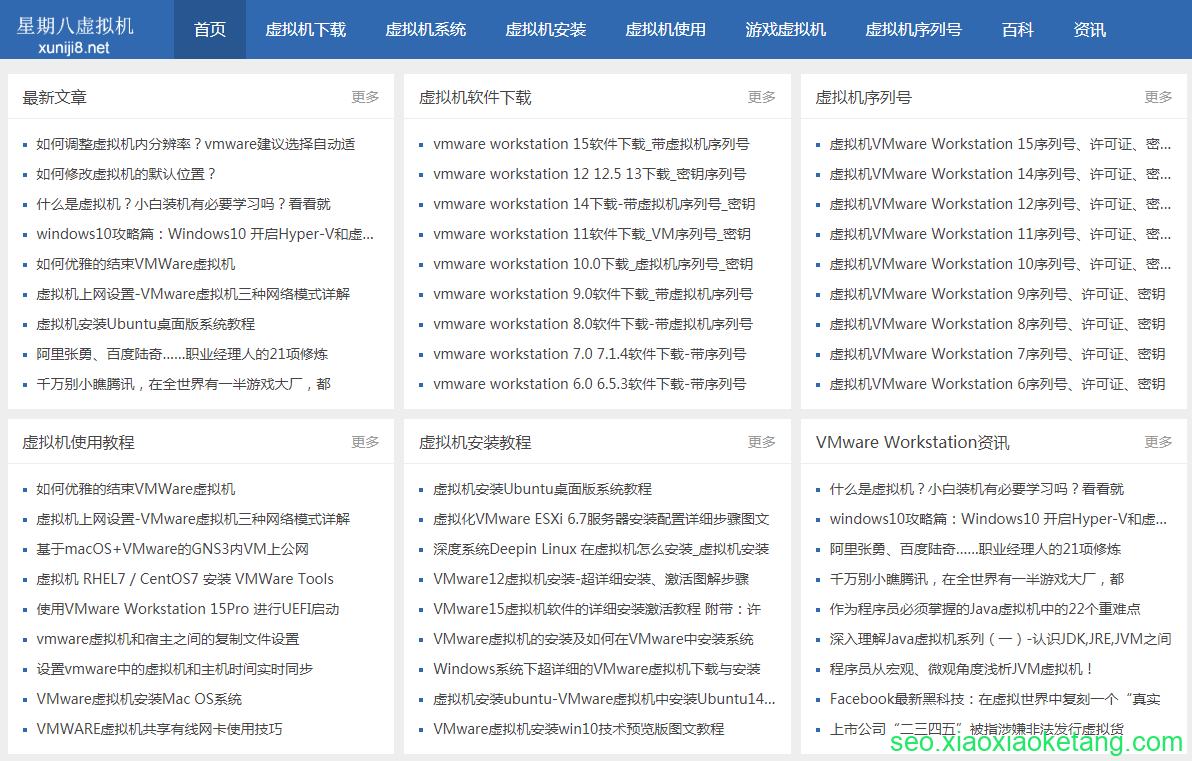Go to 虚拟机系统 in the navigation bar
The height and width of the screenshot is (761, 1192).
coord(426,30)
